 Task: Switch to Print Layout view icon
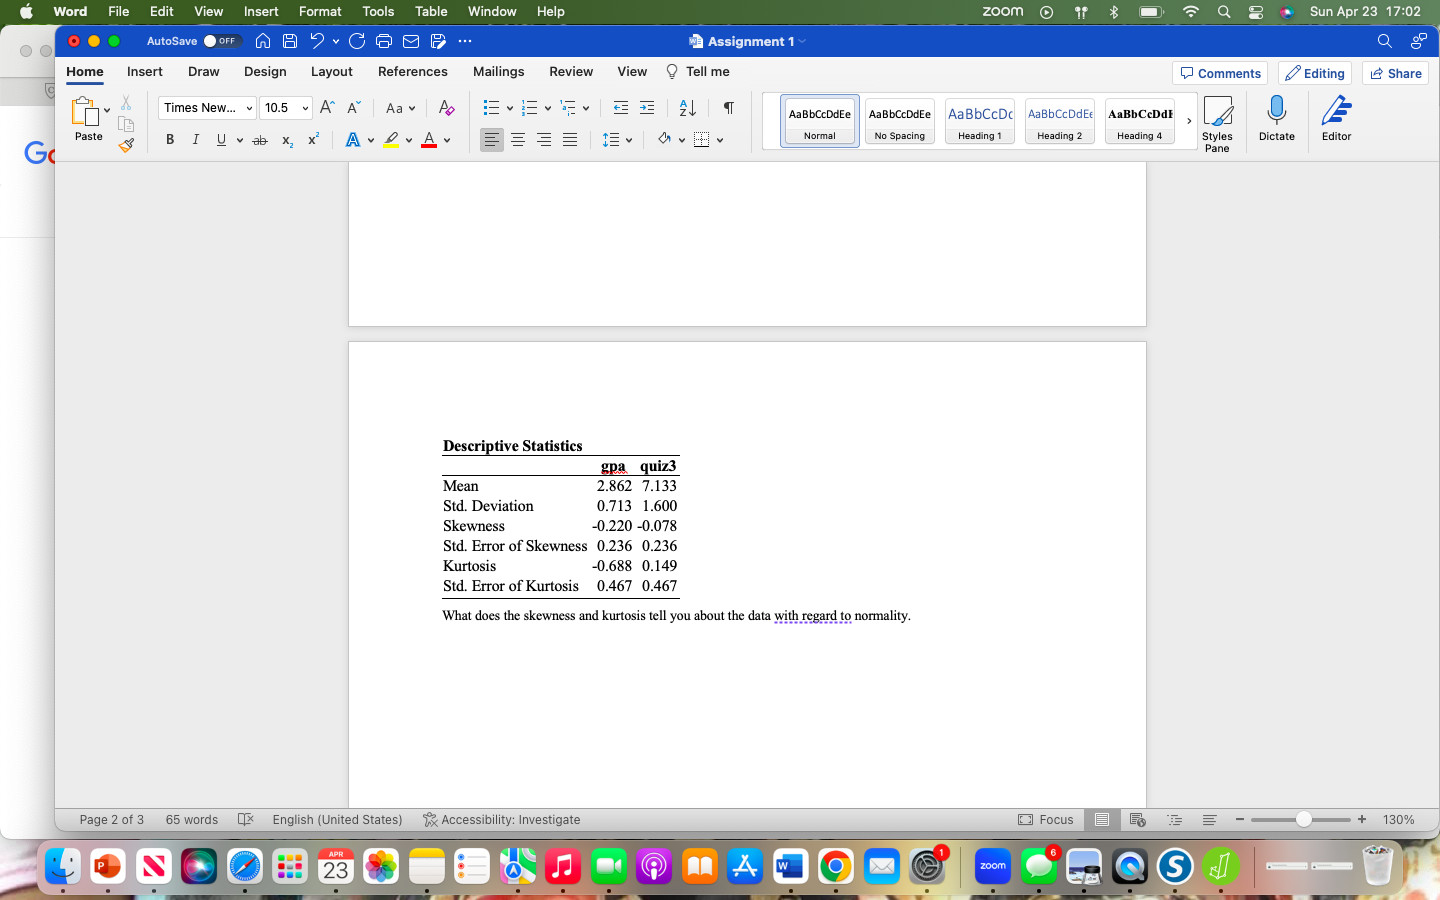pos(1102,819)
